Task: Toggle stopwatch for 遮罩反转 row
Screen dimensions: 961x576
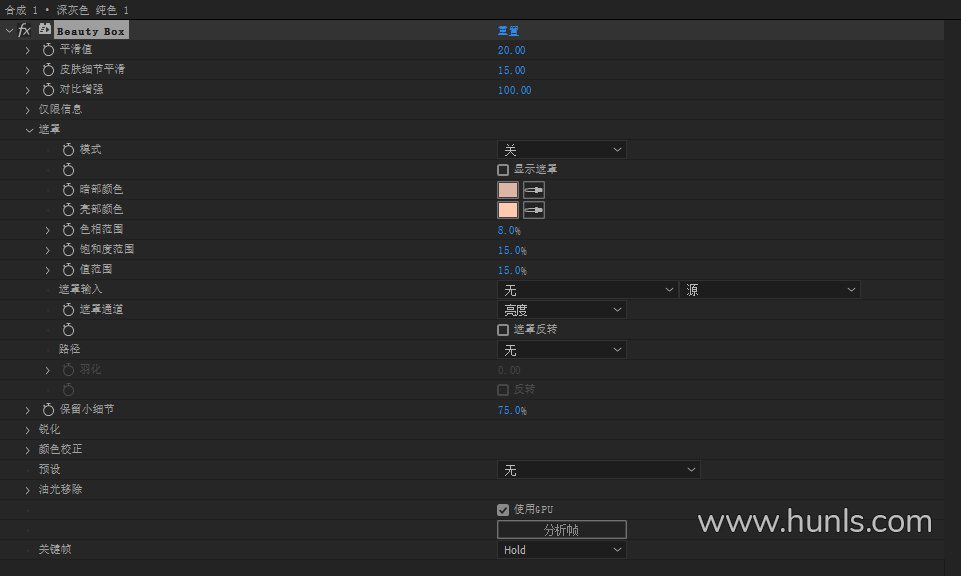Action: (x=69, y=330)
